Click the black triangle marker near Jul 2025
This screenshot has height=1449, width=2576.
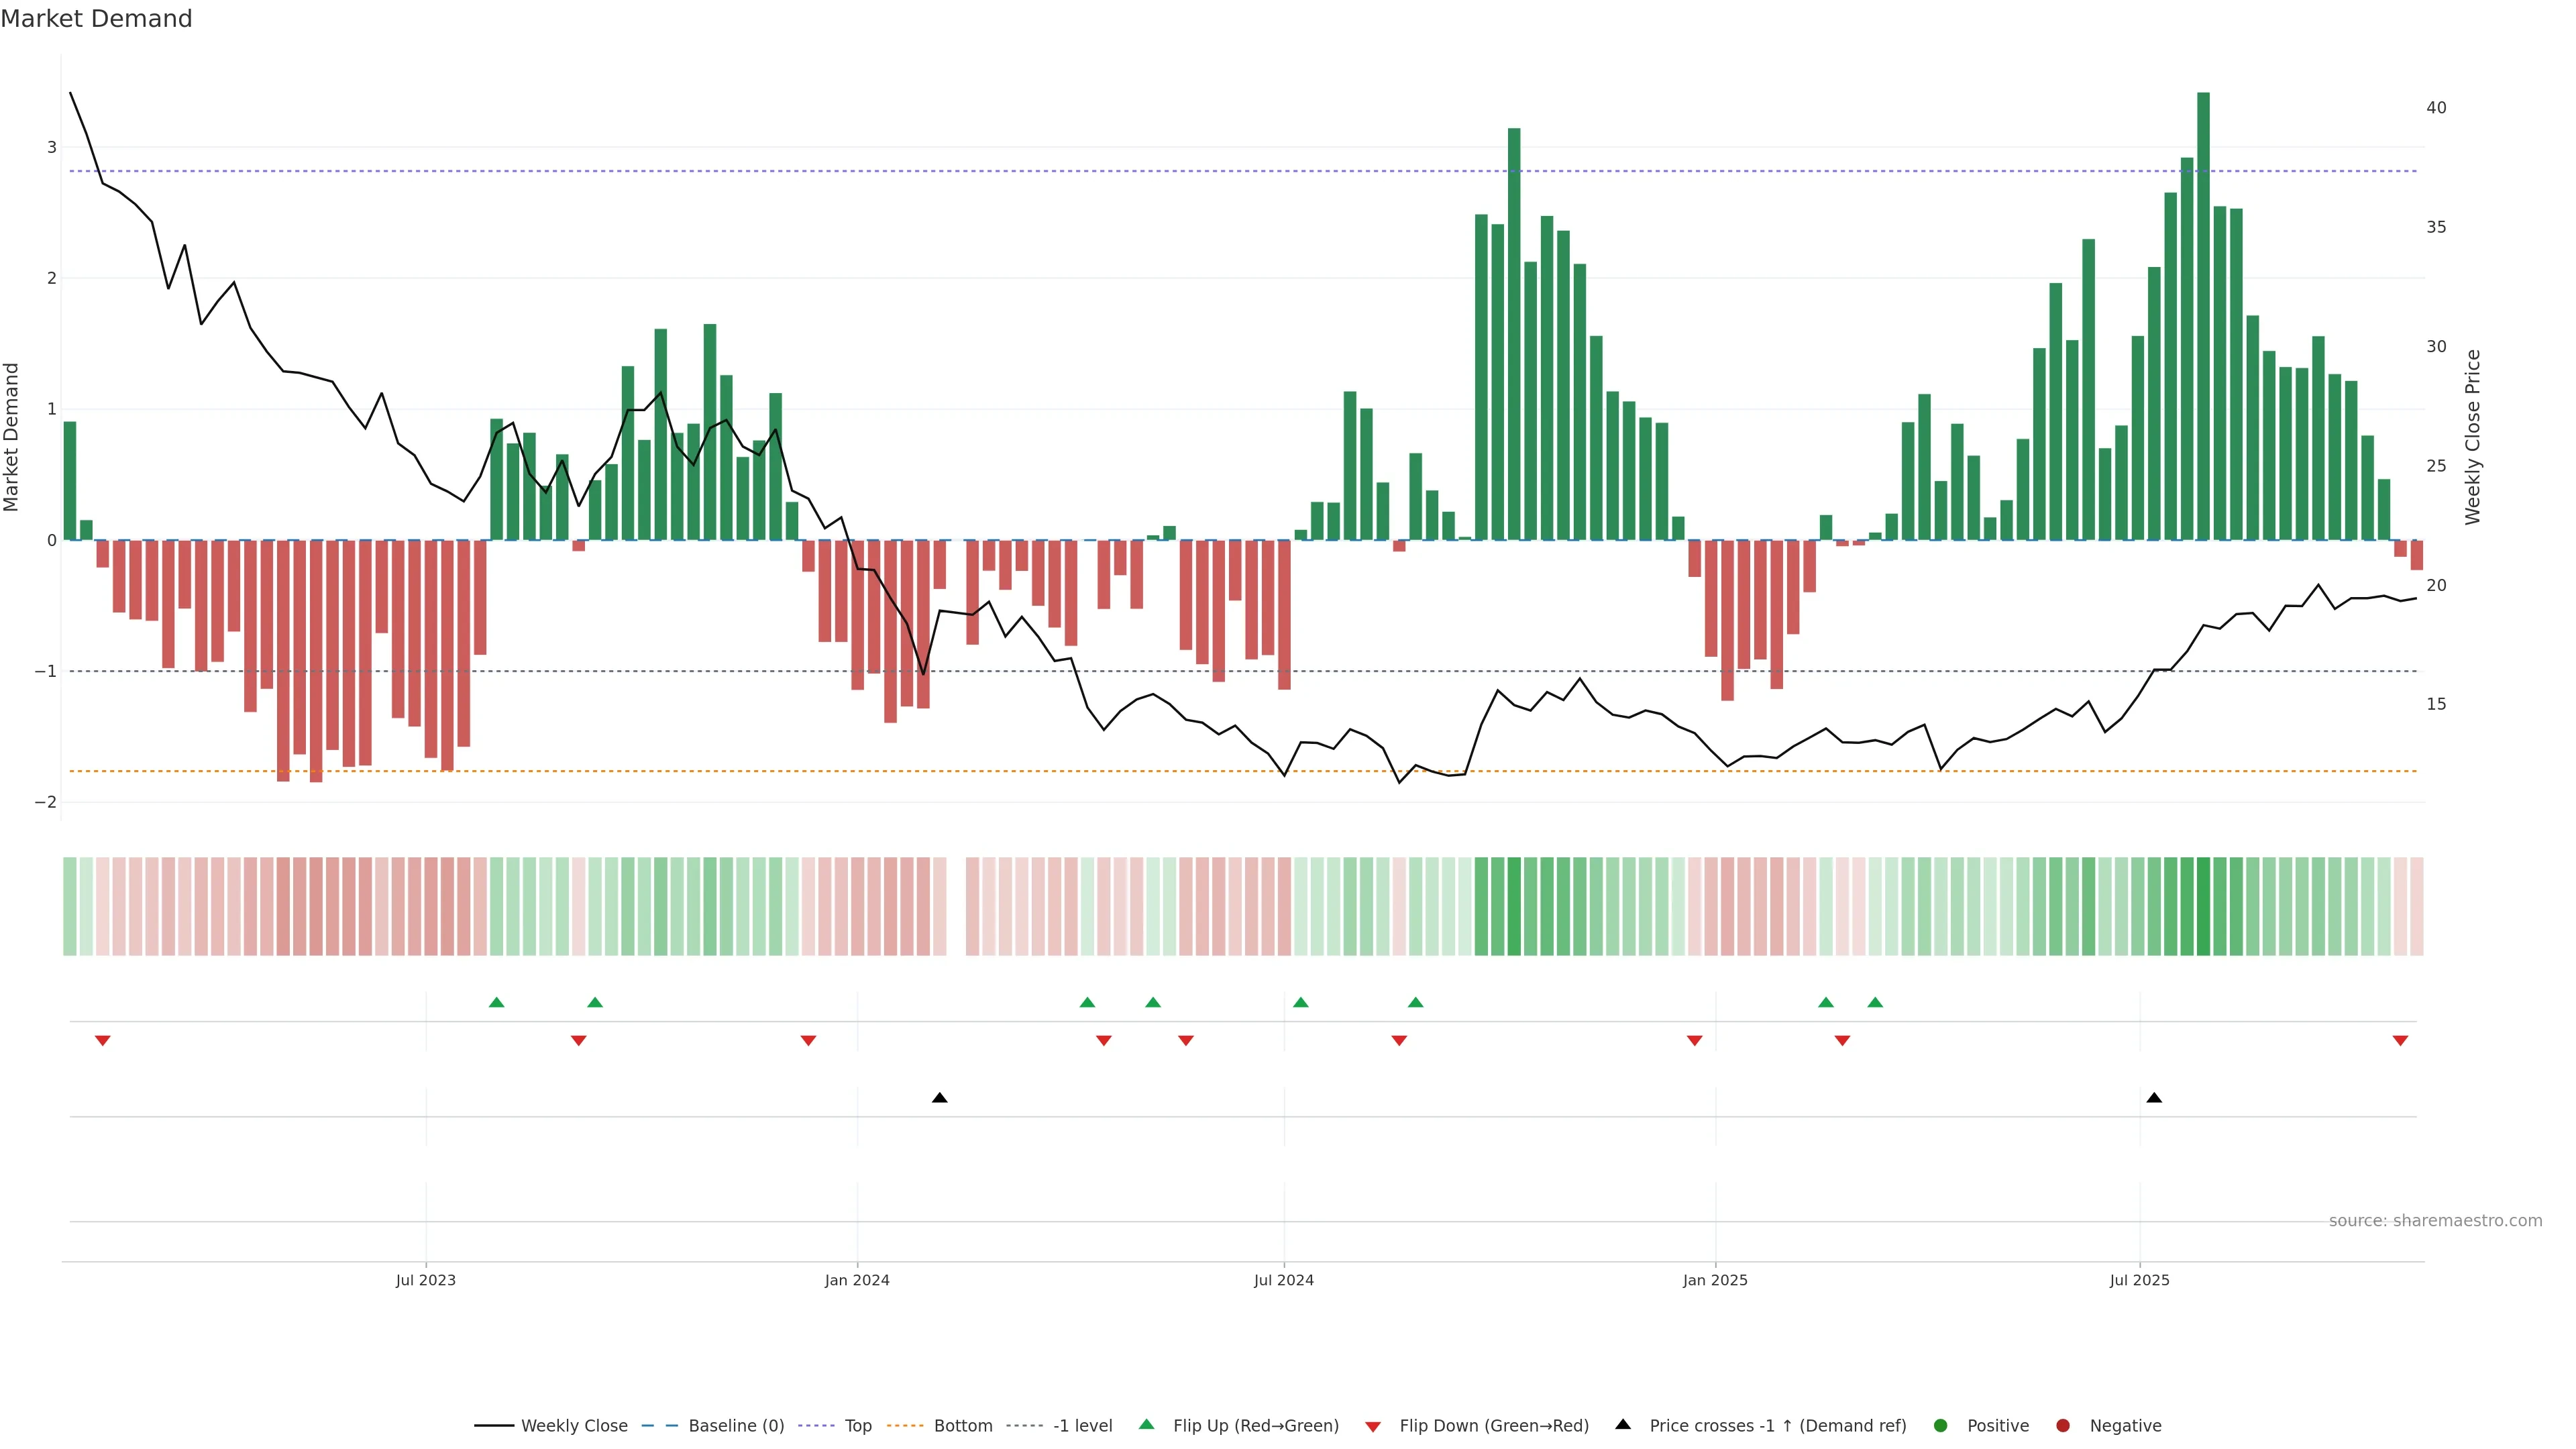pos(2154,1098)
